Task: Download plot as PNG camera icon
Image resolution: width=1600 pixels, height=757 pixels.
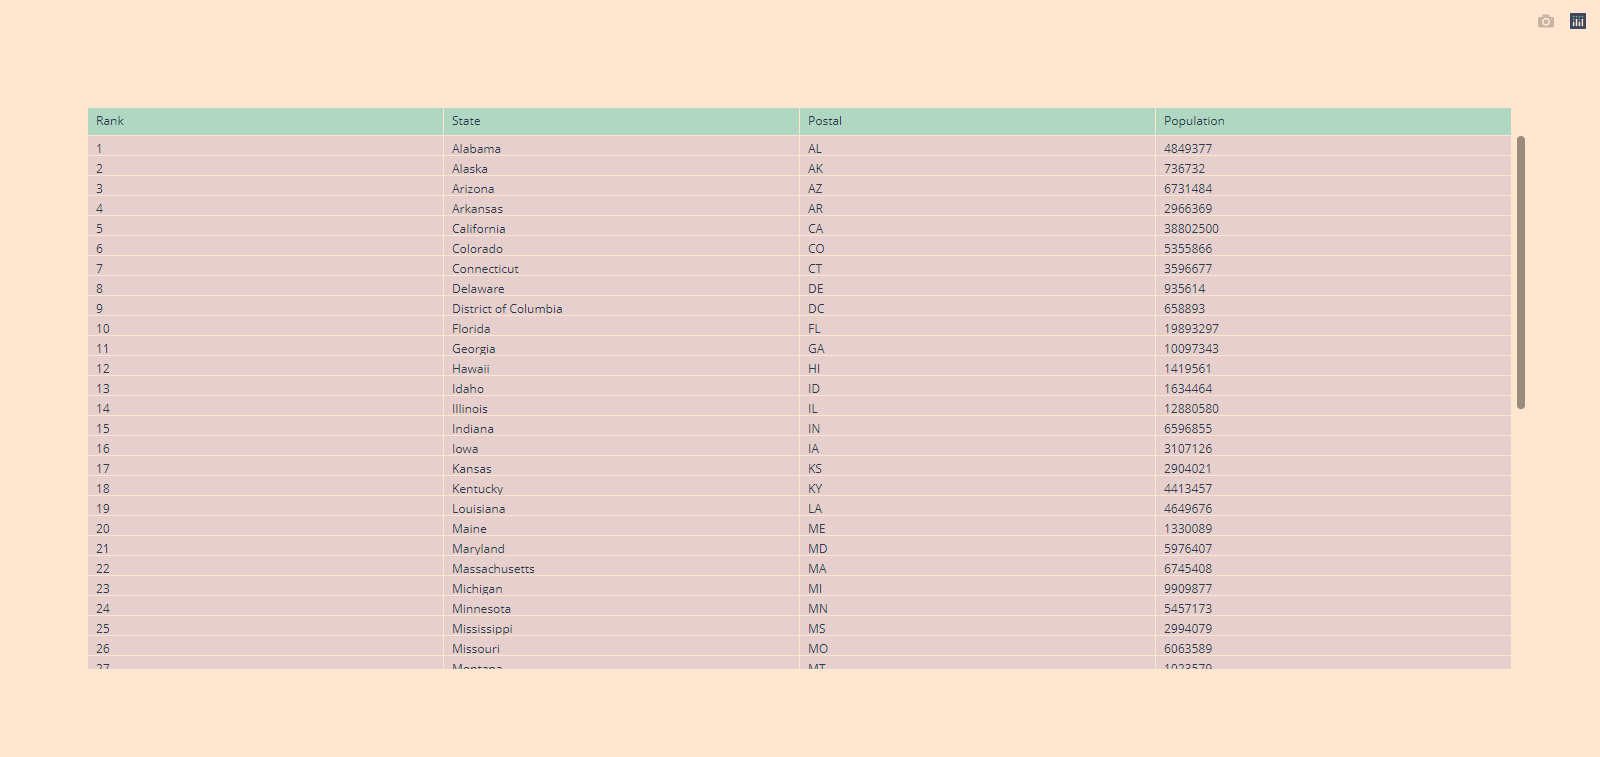Action: coord(1546,21)
